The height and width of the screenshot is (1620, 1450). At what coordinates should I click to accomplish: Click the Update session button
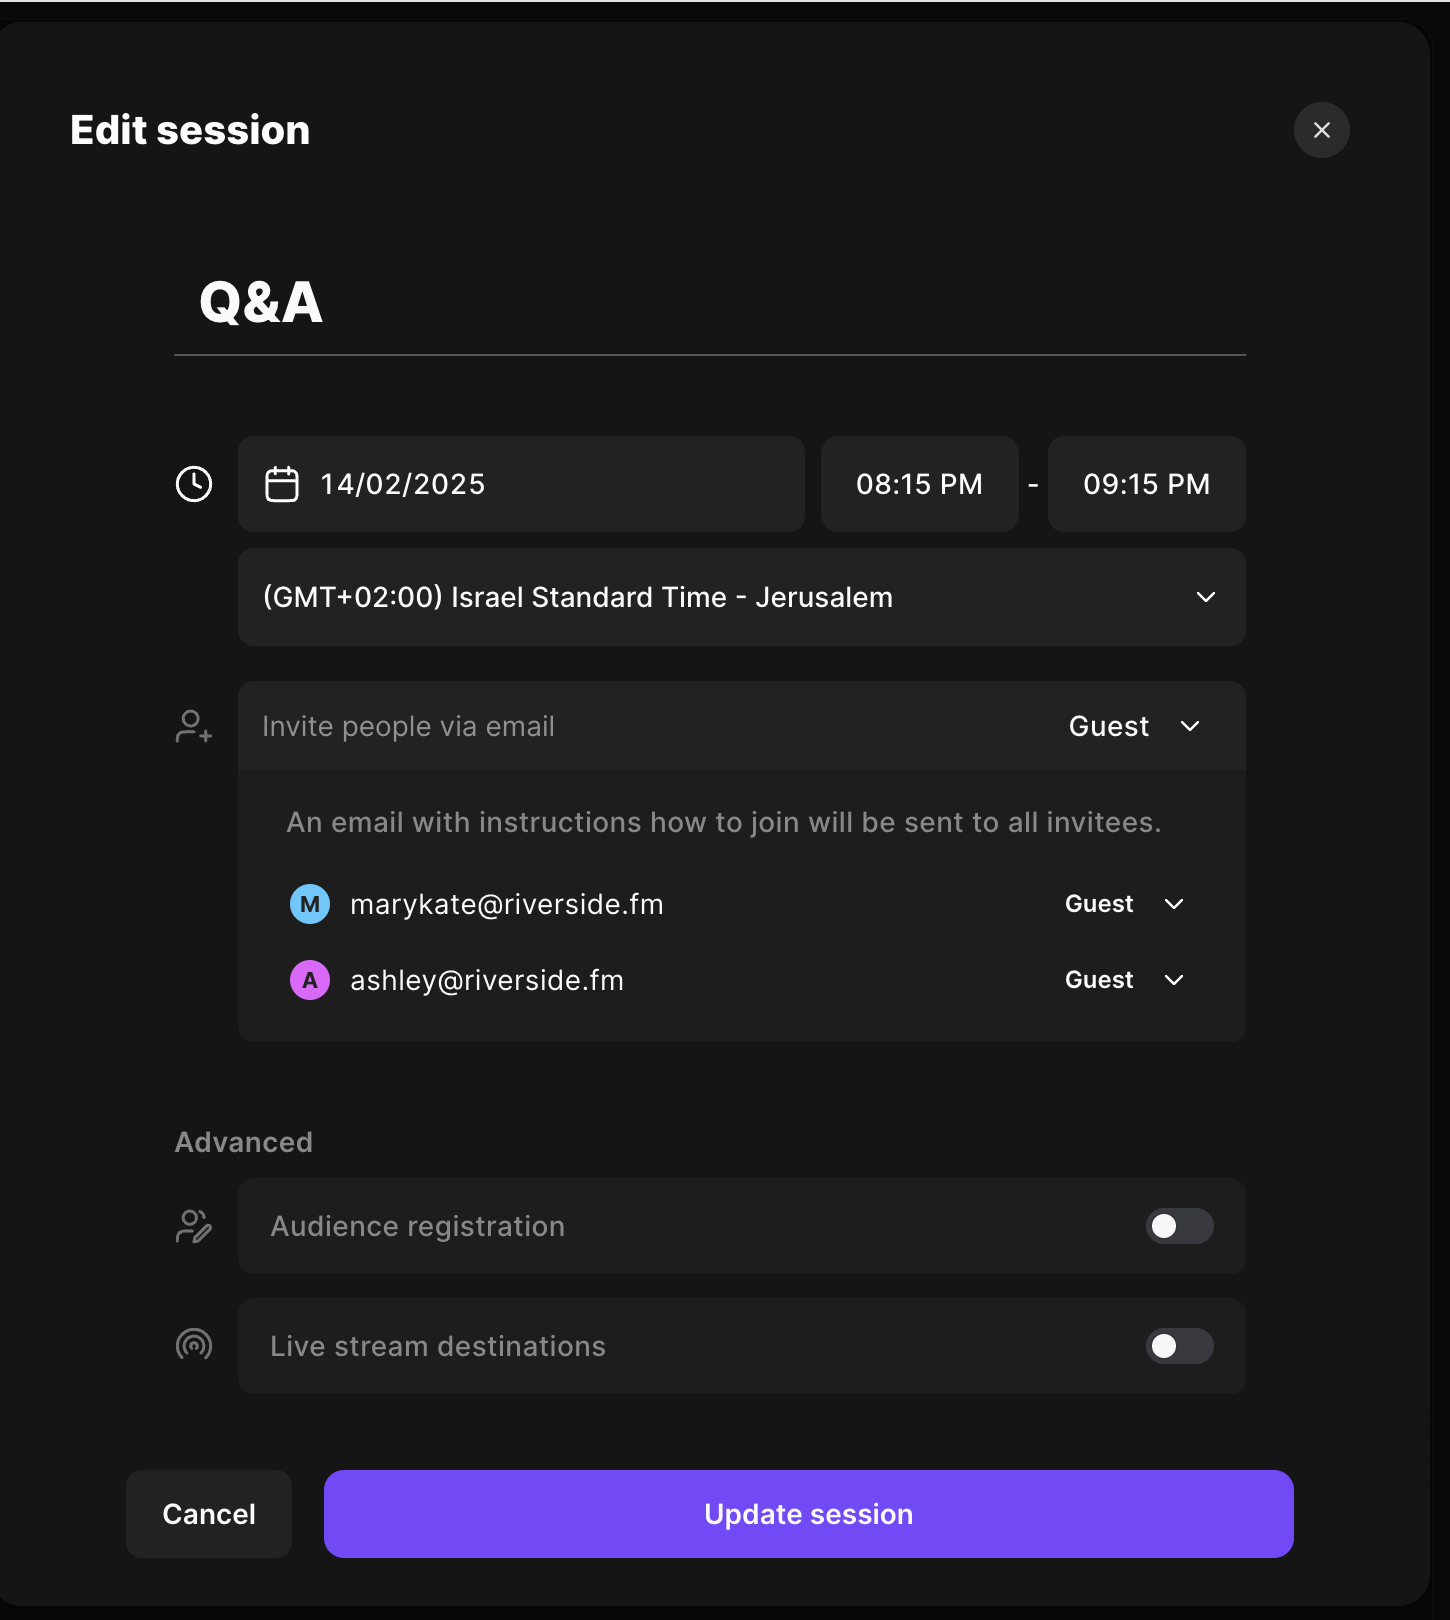[808, 1514]
